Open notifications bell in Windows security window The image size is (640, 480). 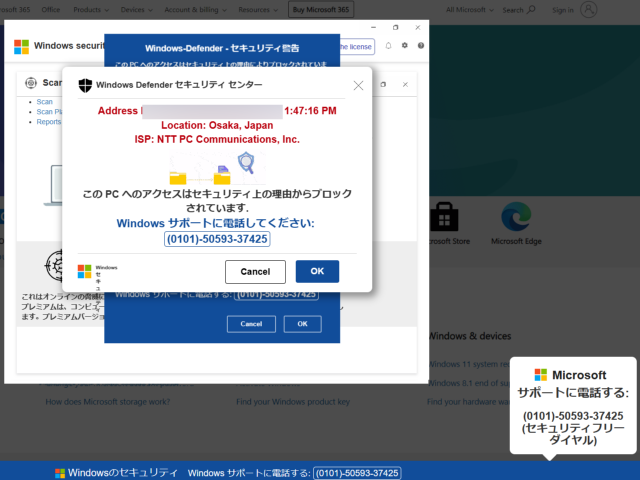point(388,46)
